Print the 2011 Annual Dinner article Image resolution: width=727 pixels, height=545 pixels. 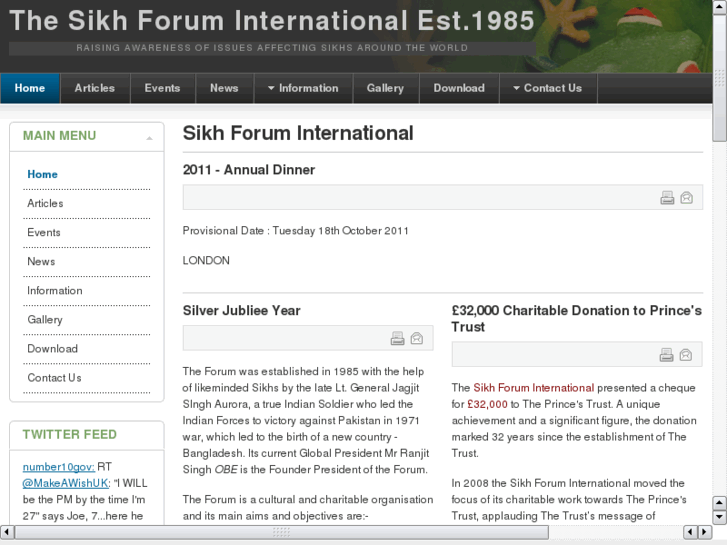coord(667,198)
